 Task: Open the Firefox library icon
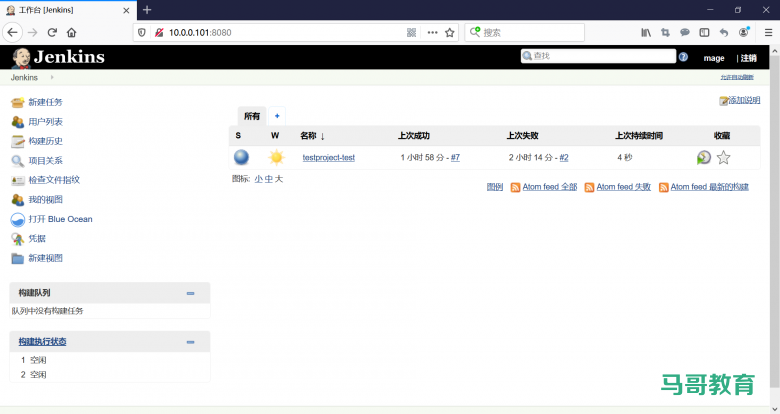click(x=646, y=32)
